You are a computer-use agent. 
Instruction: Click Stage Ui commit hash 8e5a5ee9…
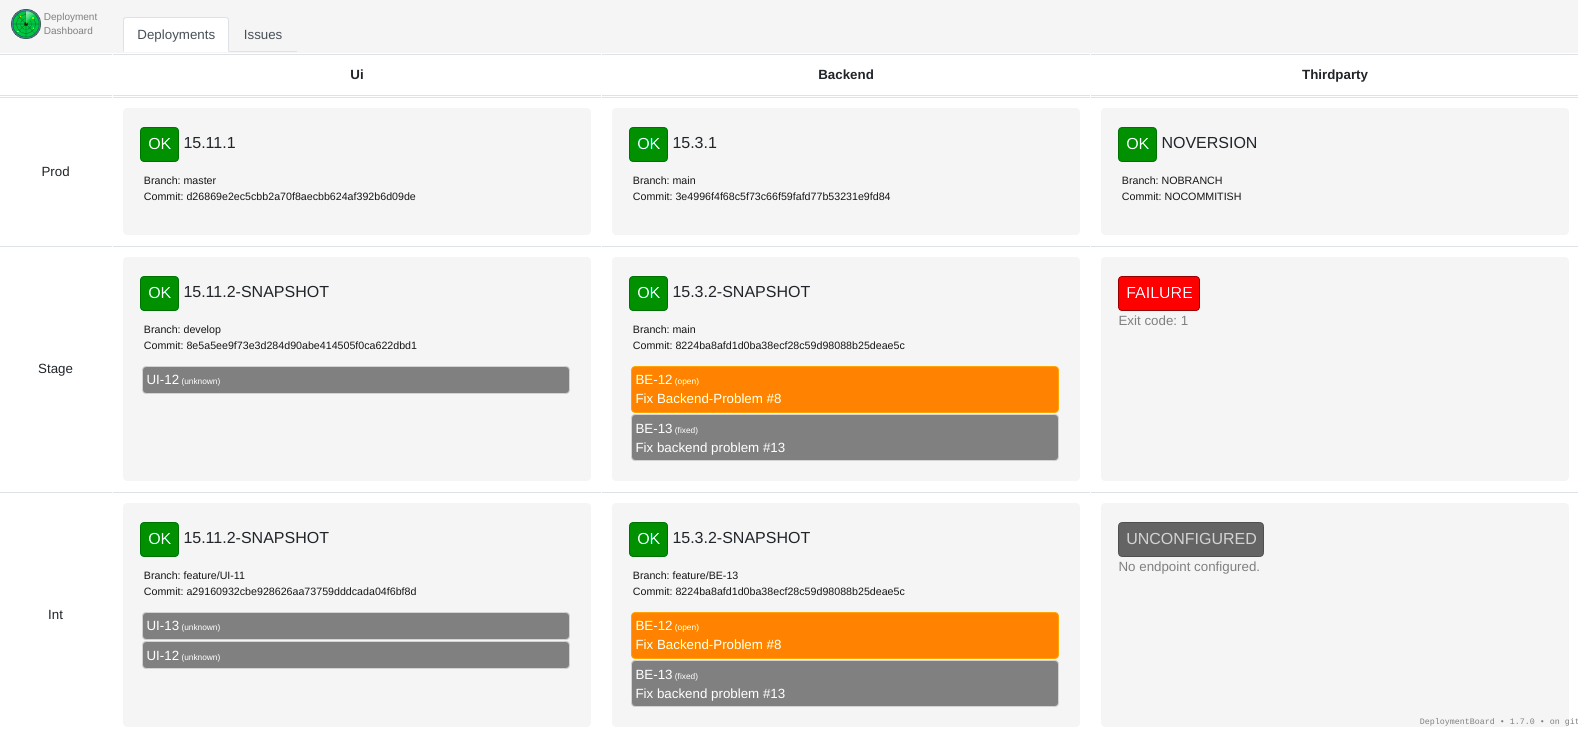[x=301, y=346]
